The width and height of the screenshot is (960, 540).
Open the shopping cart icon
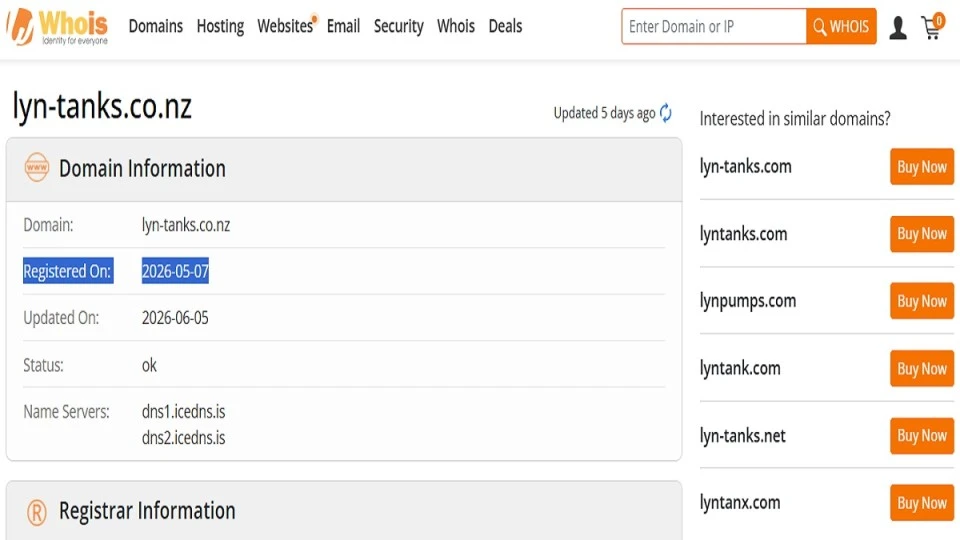932,27
